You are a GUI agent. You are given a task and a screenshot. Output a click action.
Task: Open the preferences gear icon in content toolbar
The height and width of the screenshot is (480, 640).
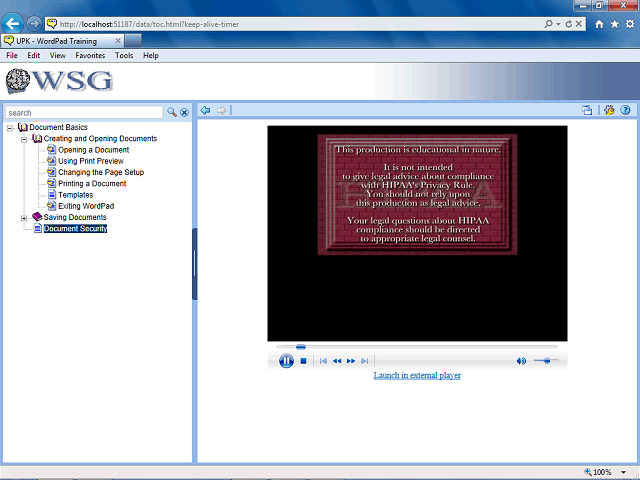tap(609, 110)
